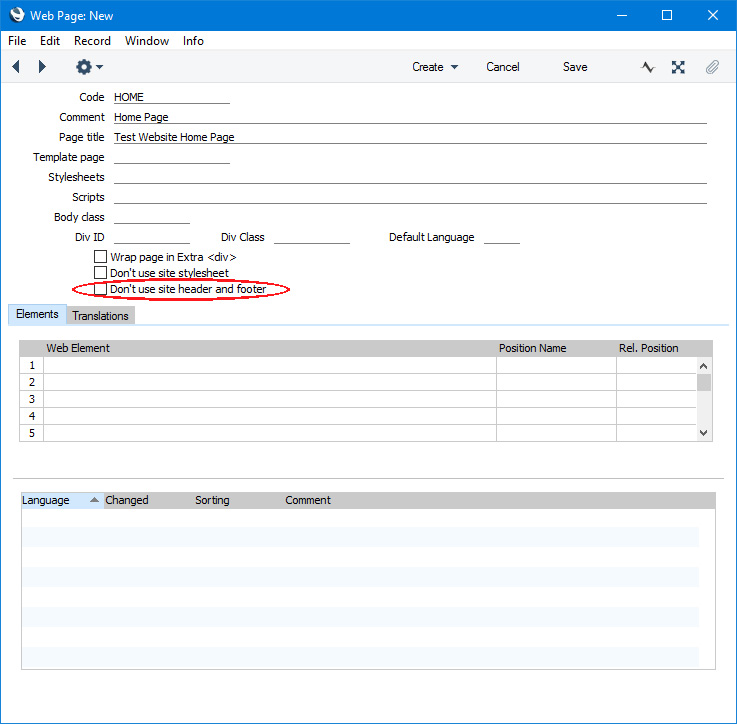The image size is (737, 724).
Task: Click the Default Language field
Action: 502,237
